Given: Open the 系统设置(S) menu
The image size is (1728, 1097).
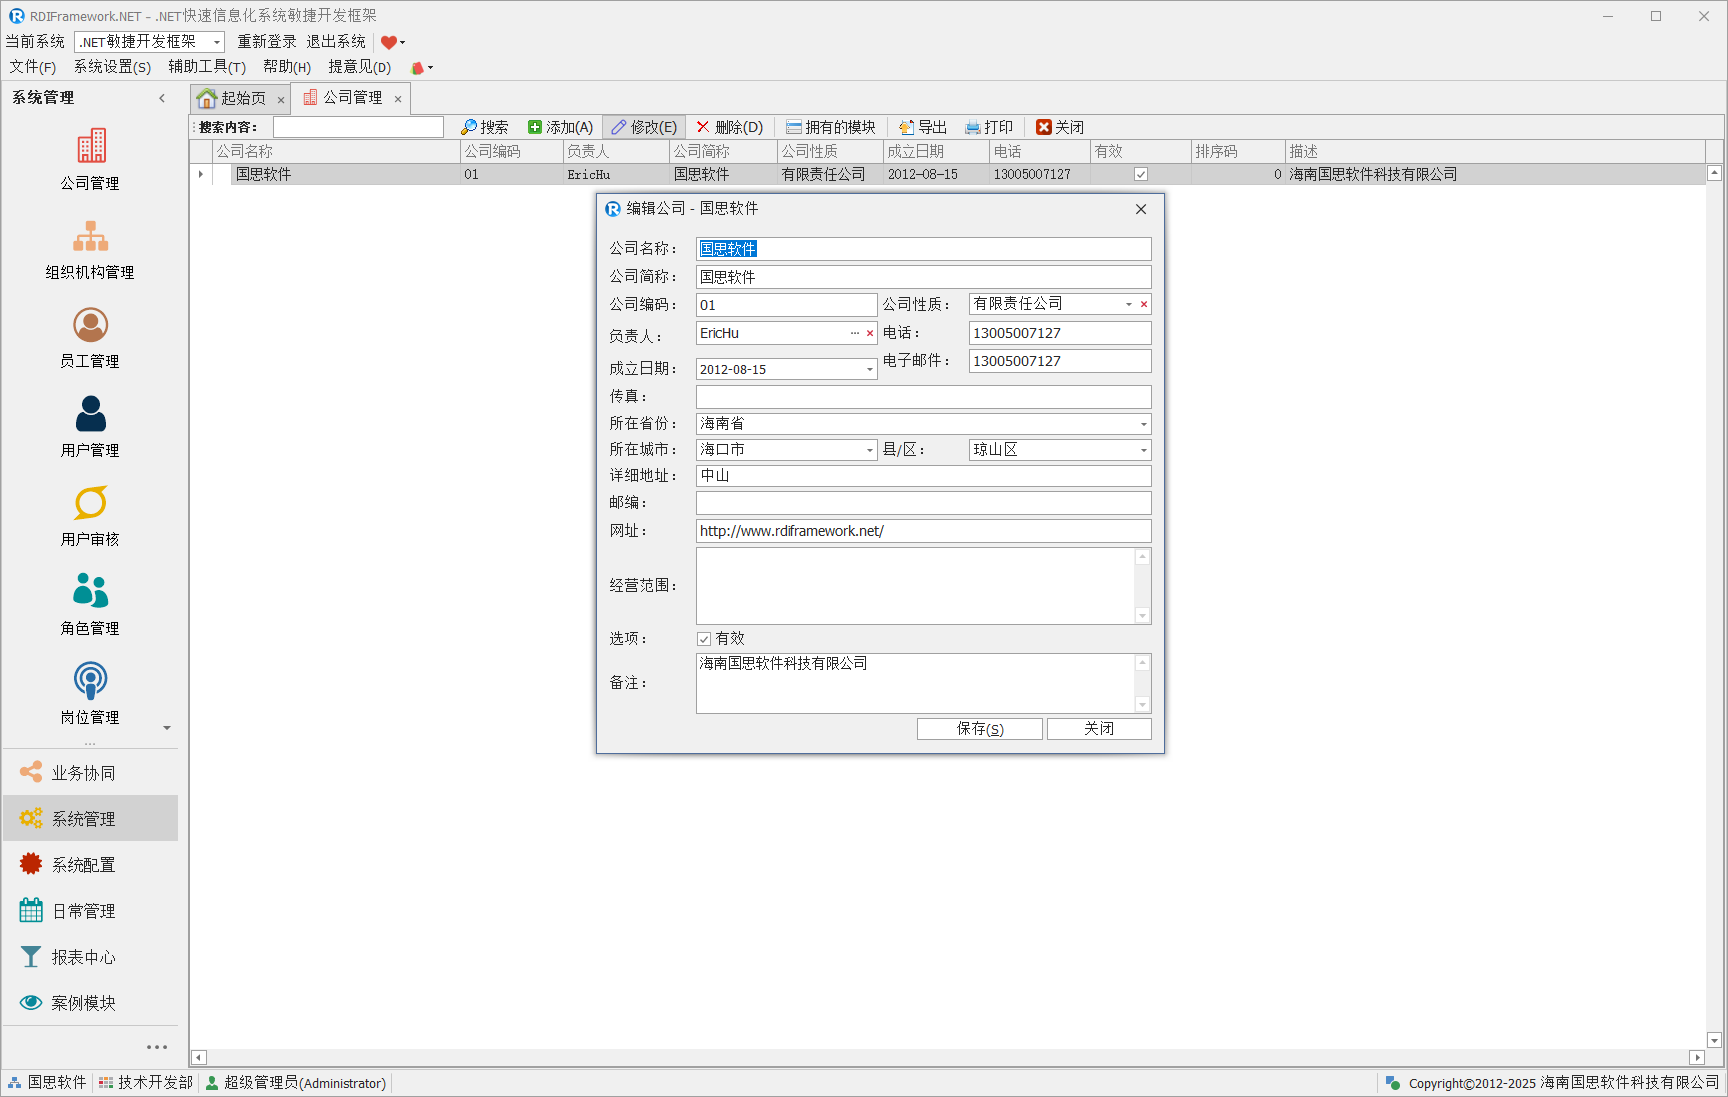Looking at the screenshot, I should point(112,67).
